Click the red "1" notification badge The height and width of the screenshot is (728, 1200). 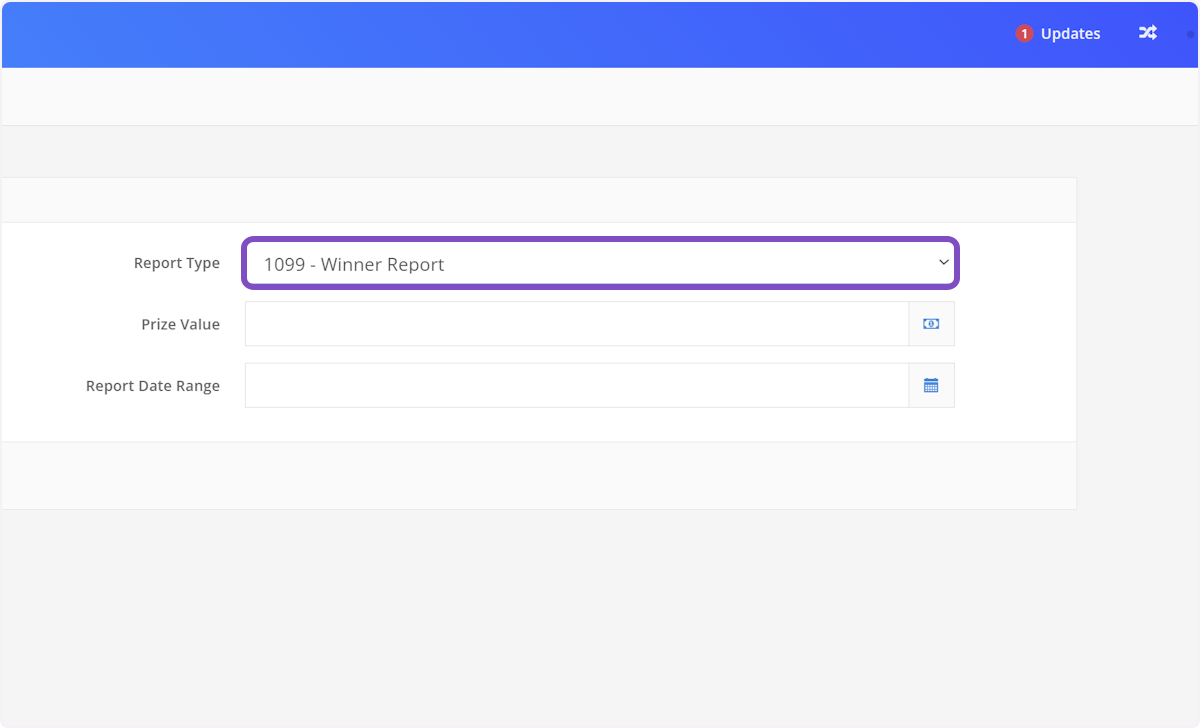pos(1023,33)
